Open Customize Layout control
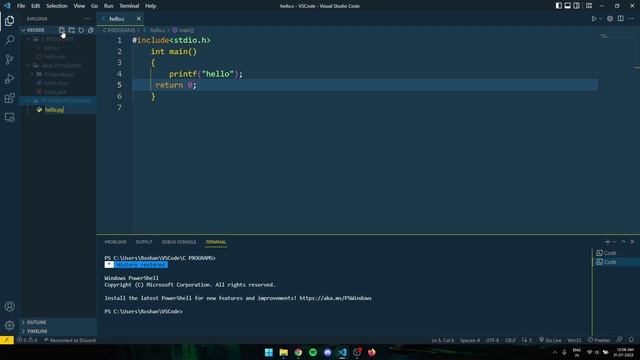640x360 pixels. (x=589, y=6)
